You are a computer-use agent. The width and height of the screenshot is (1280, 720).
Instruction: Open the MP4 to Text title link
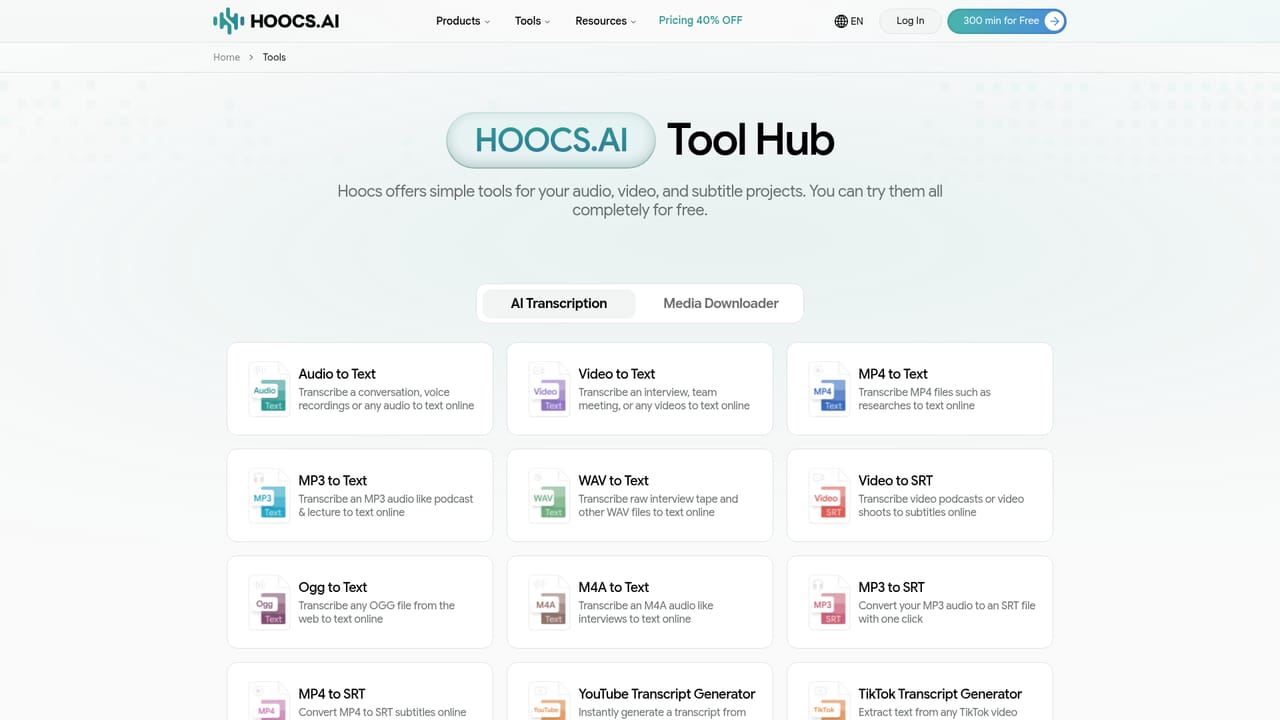pos(893,374)
